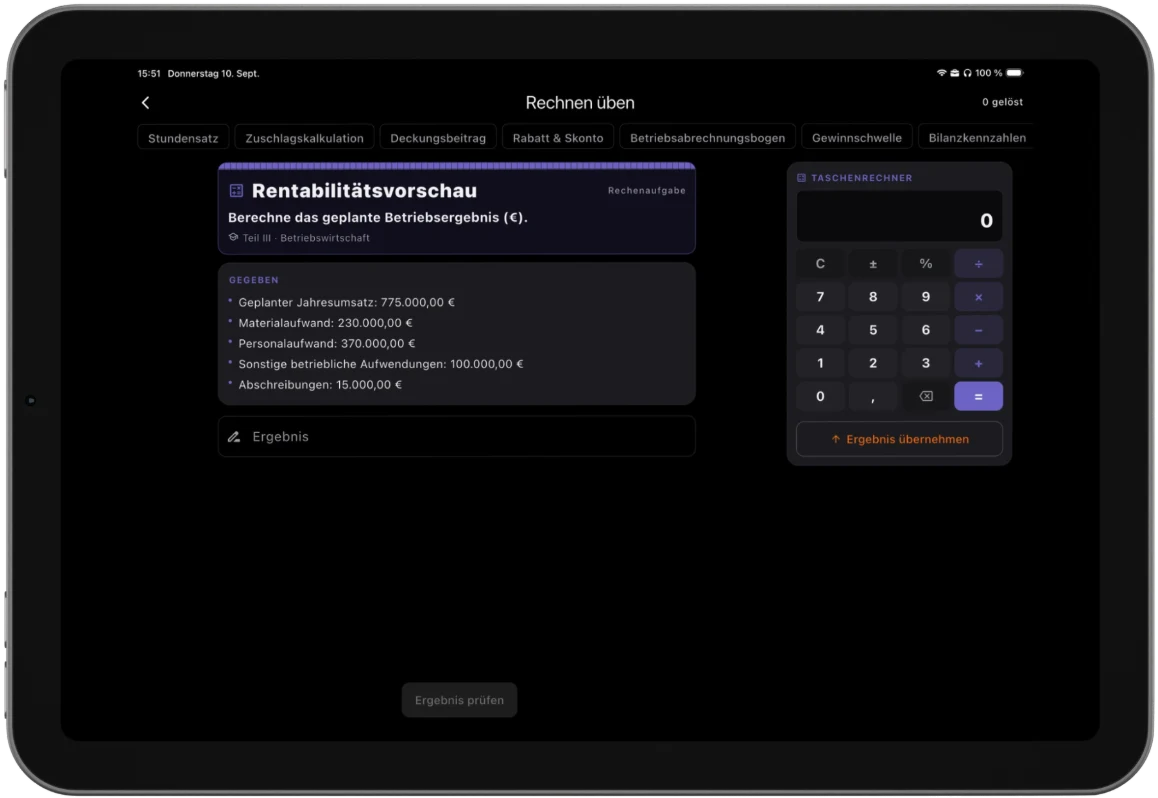Tap calculator digit 3
Viewport: 1158px width, 798px height.
[925, 363]
